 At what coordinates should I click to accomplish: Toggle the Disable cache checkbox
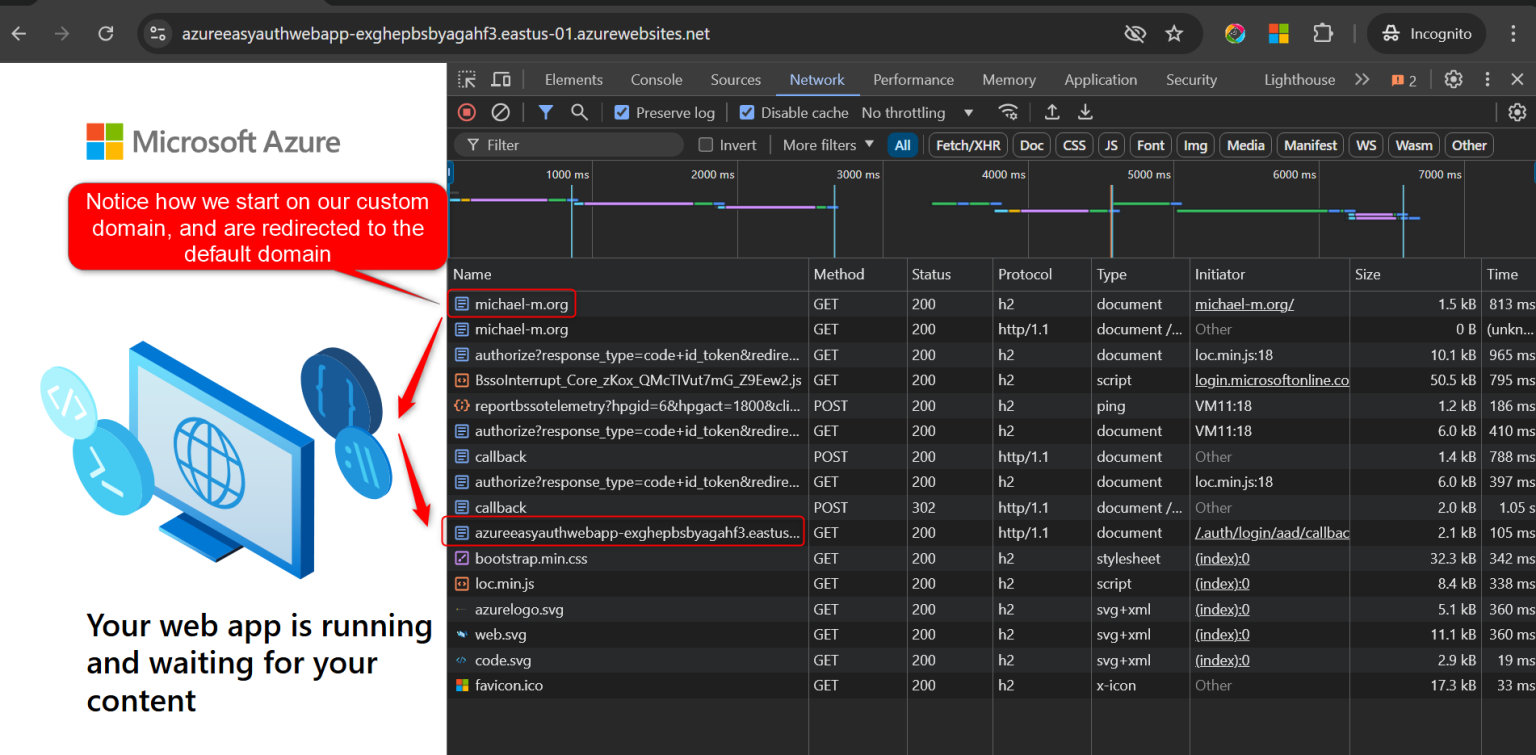747,113
